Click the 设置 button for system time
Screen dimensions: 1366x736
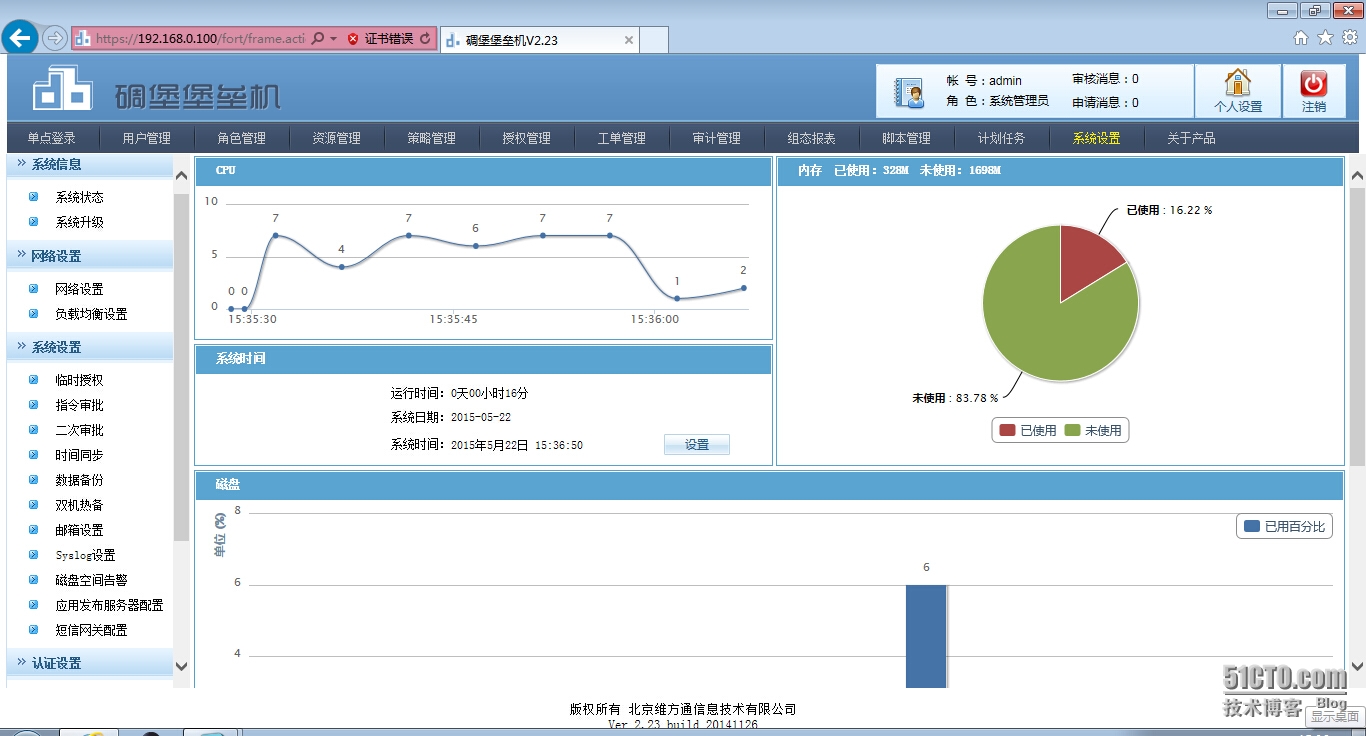697,445
